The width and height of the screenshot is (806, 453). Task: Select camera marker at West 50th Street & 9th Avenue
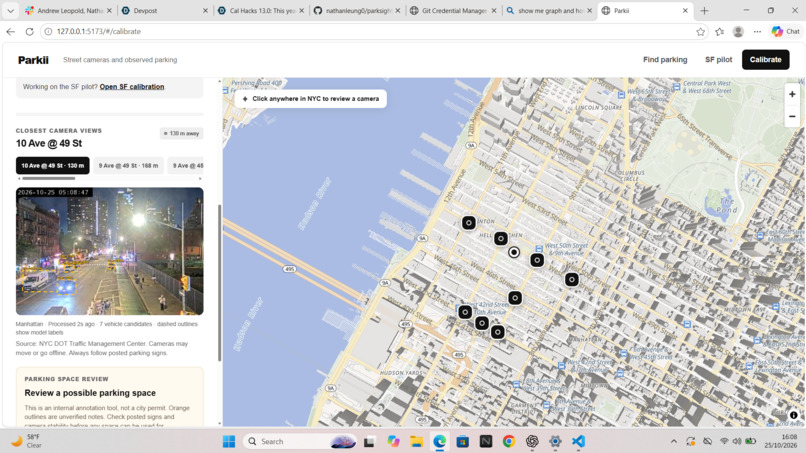point(537,260)
